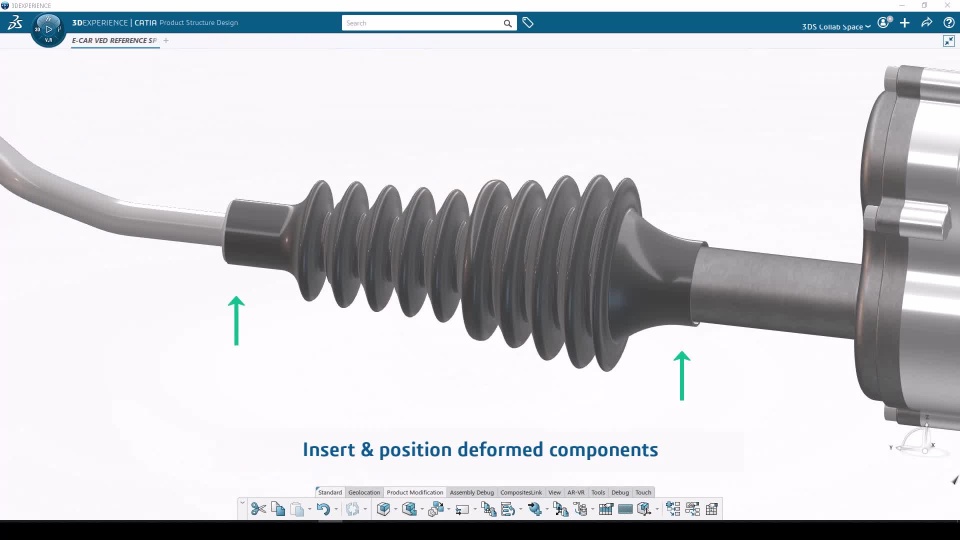
Task: Click the cube-with-overlay product icon
Action: [409, 509]
